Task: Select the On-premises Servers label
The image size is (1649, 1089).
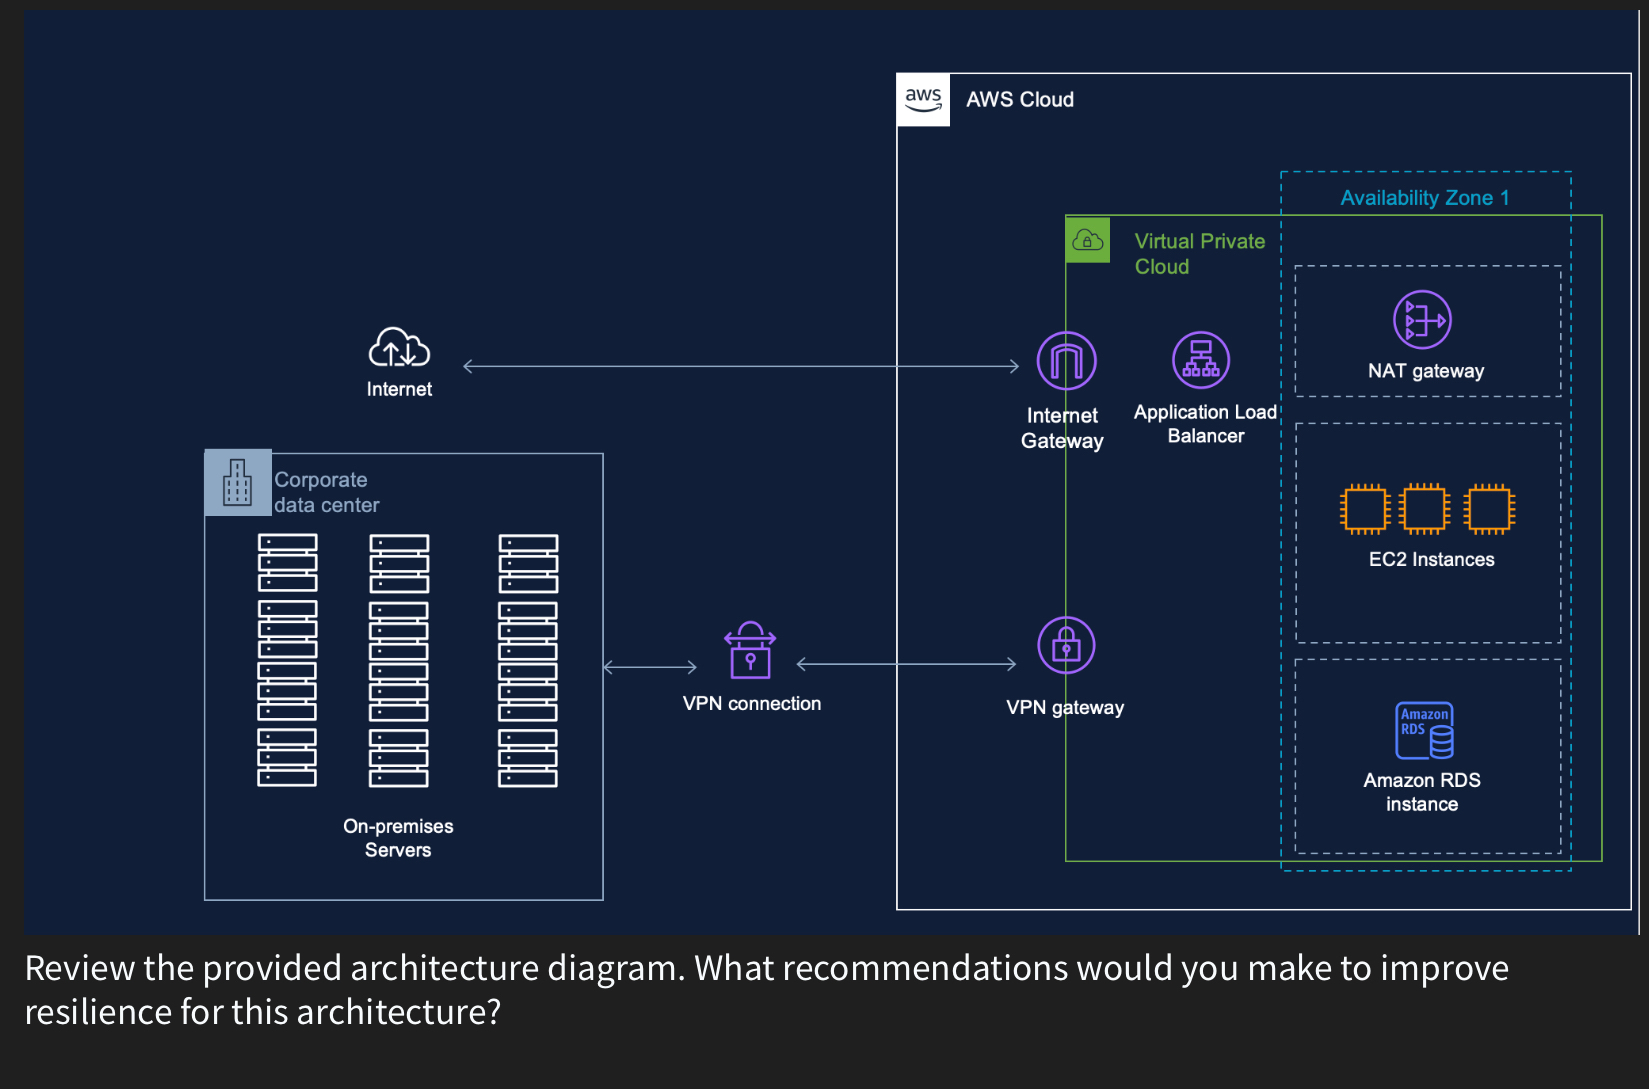Action: point(398,838)
